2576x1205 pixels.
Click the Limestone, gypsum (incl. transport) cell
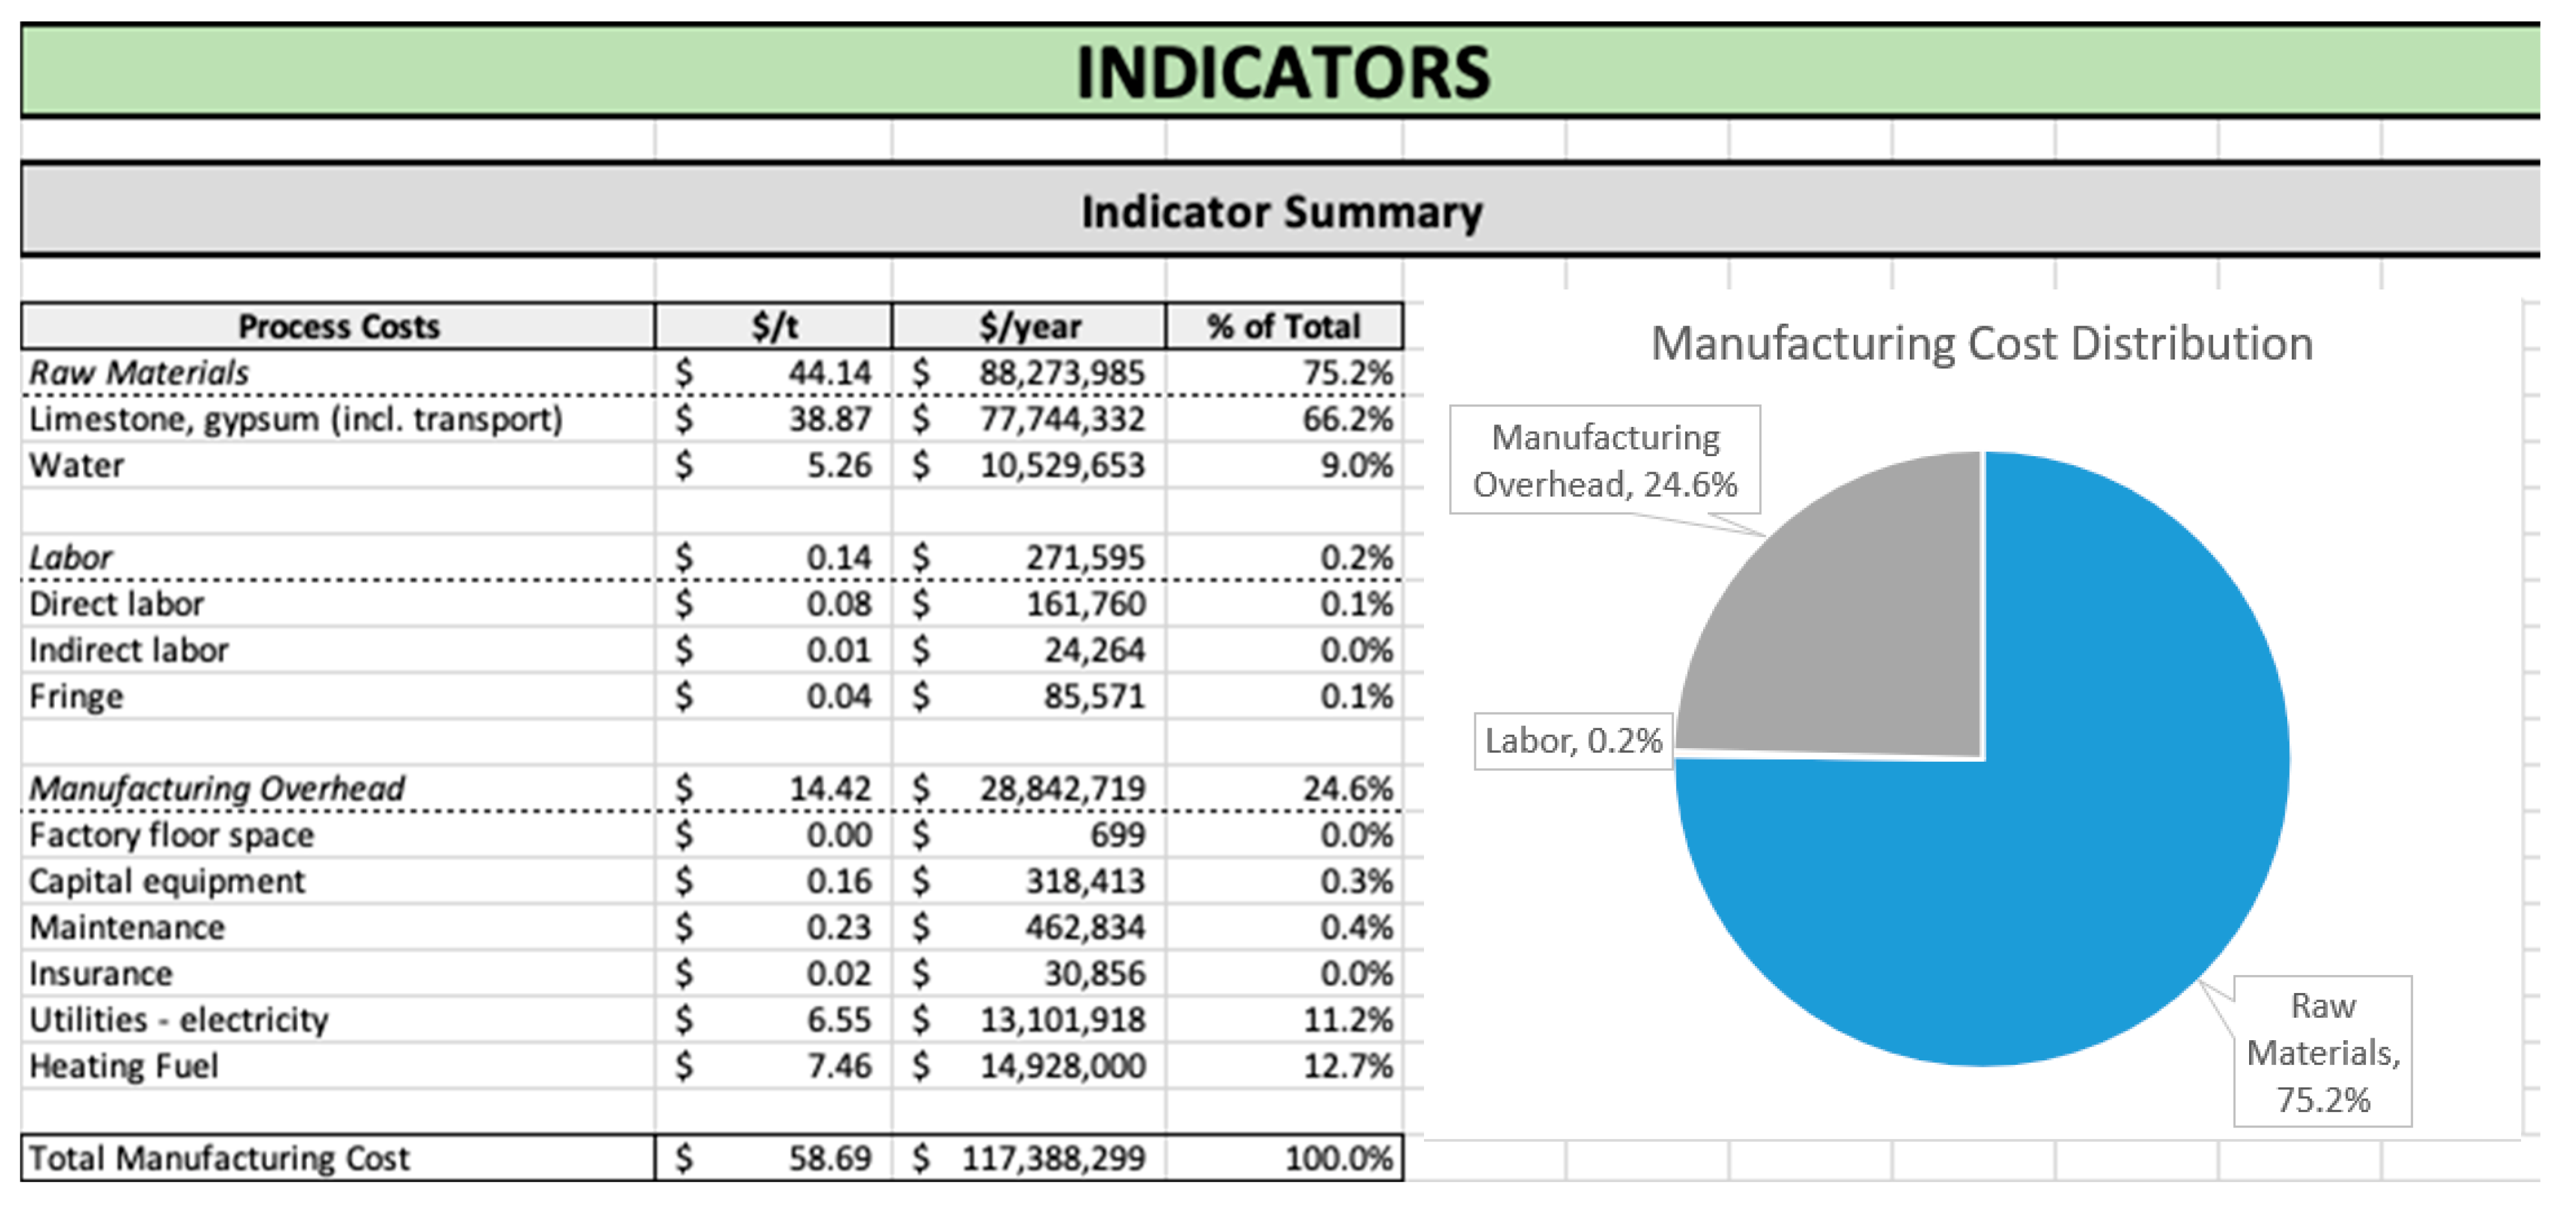coord(296,419)
